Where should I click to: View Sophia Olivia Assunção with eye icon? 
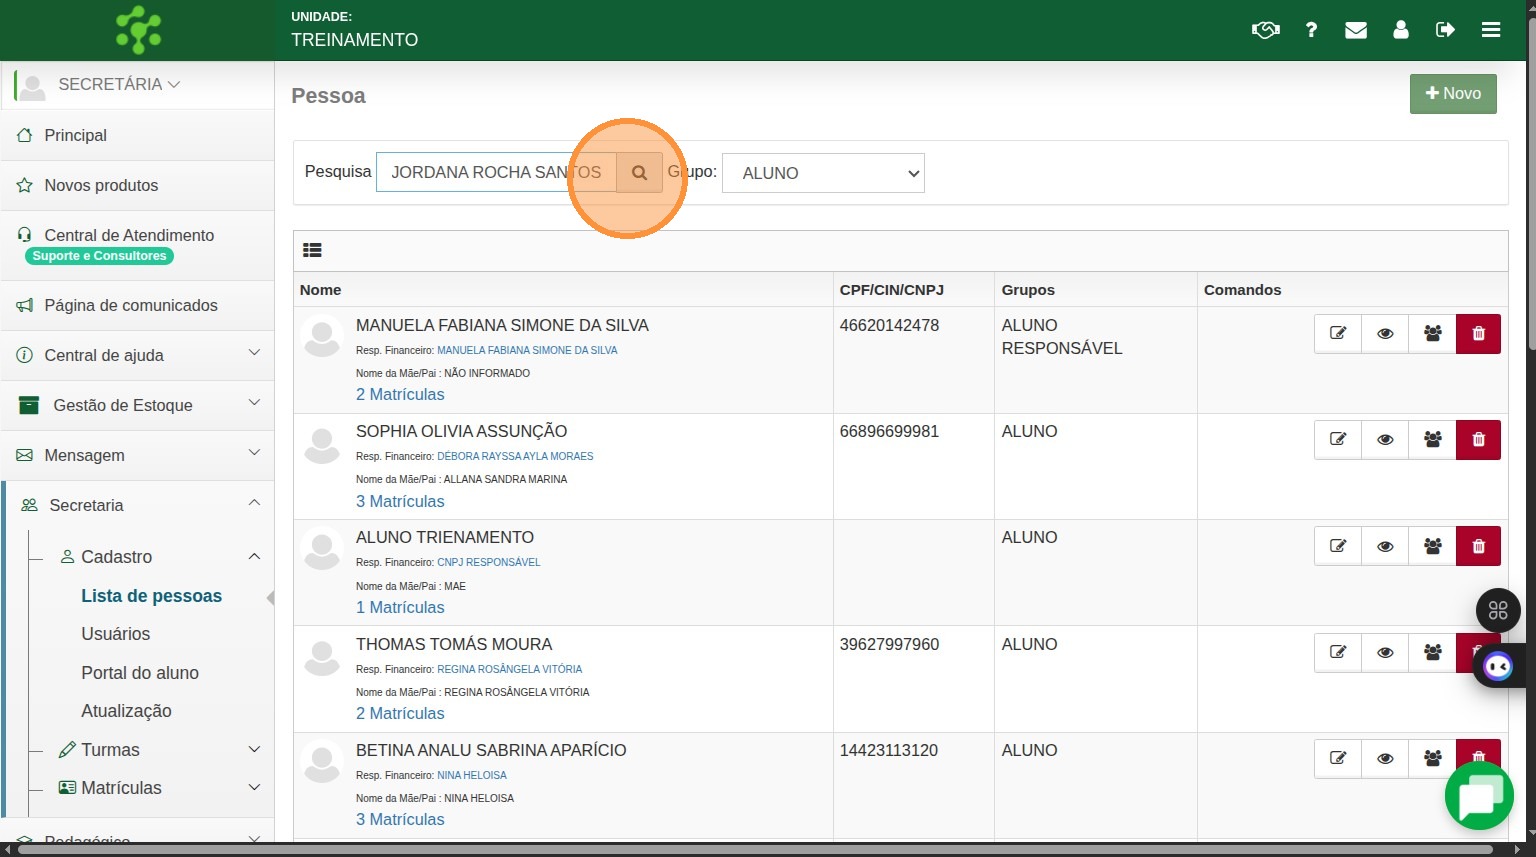click(1385, 440)
